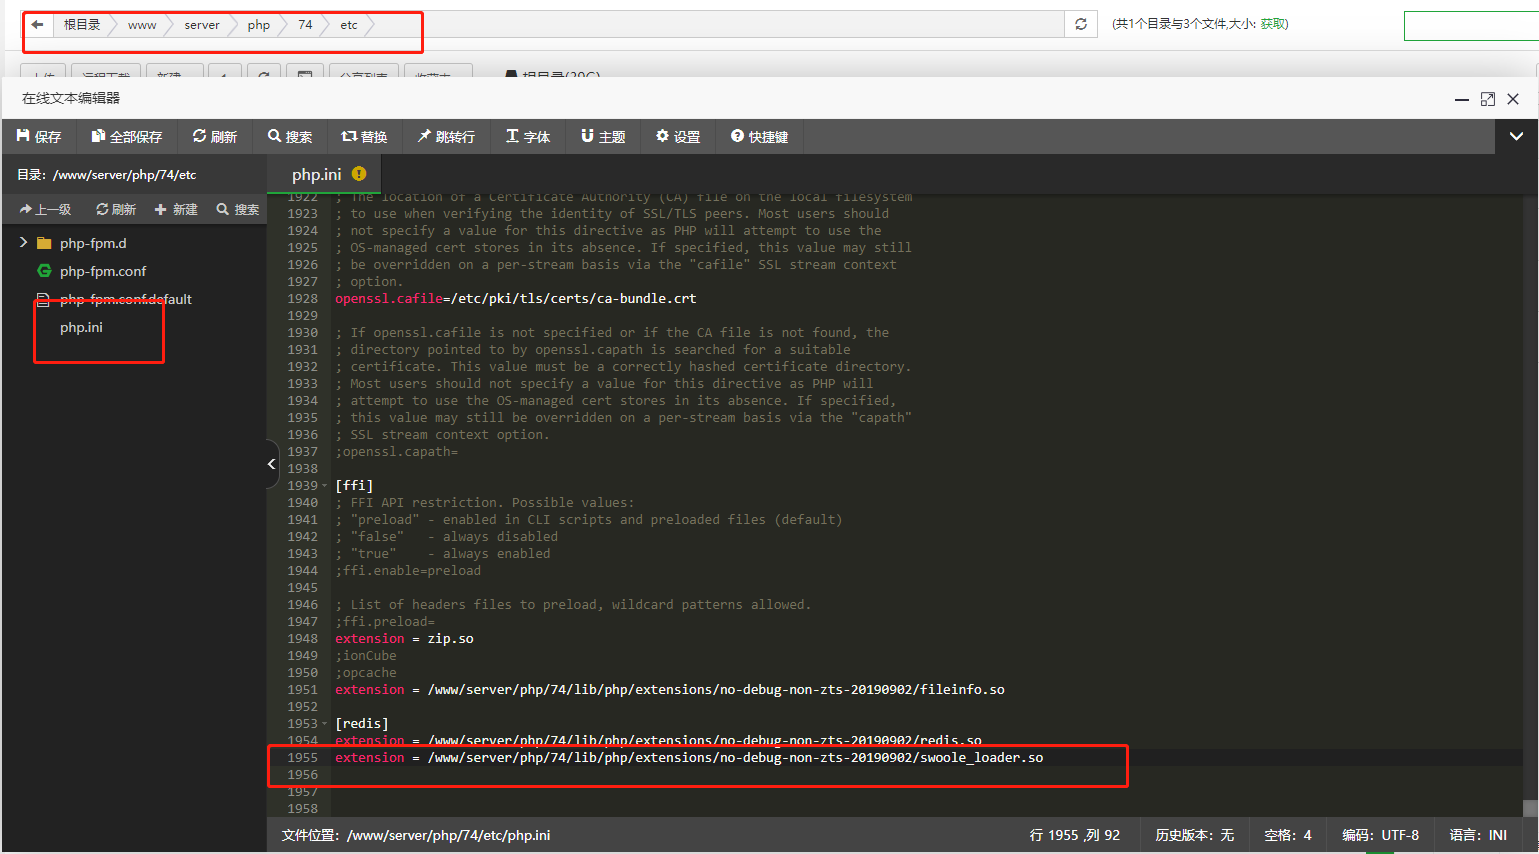The image size is (1539, 854).
Task: Open the Theme (主题) selector
Action: 603,137
